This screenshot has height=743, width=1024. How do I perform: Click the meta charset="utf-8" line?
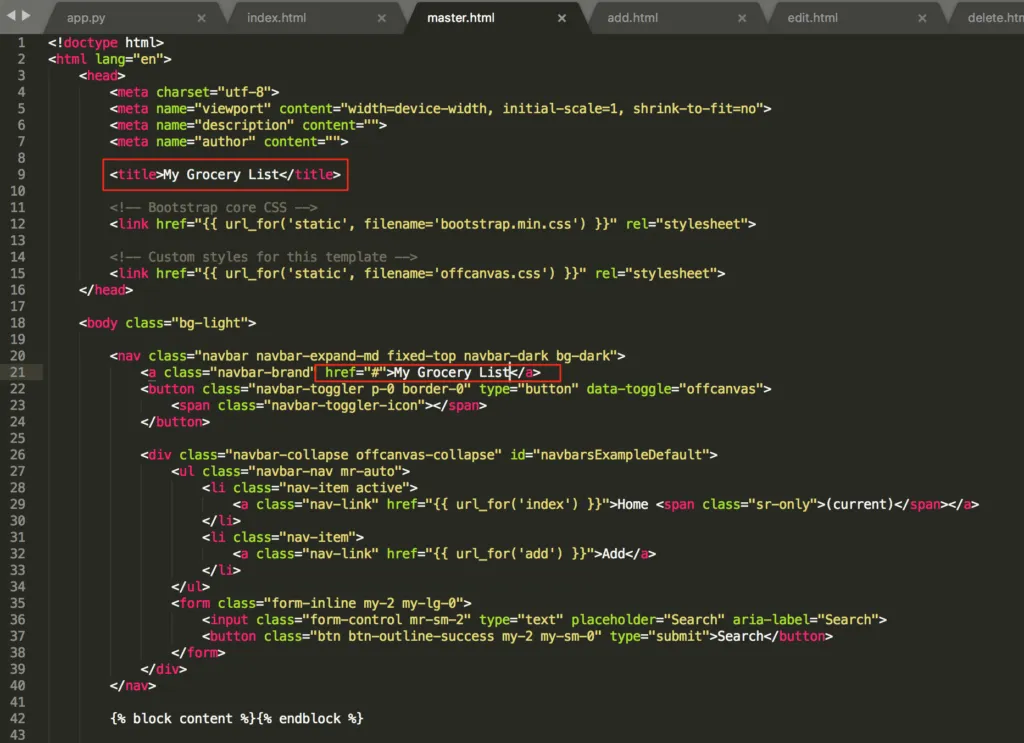(195, 92)
